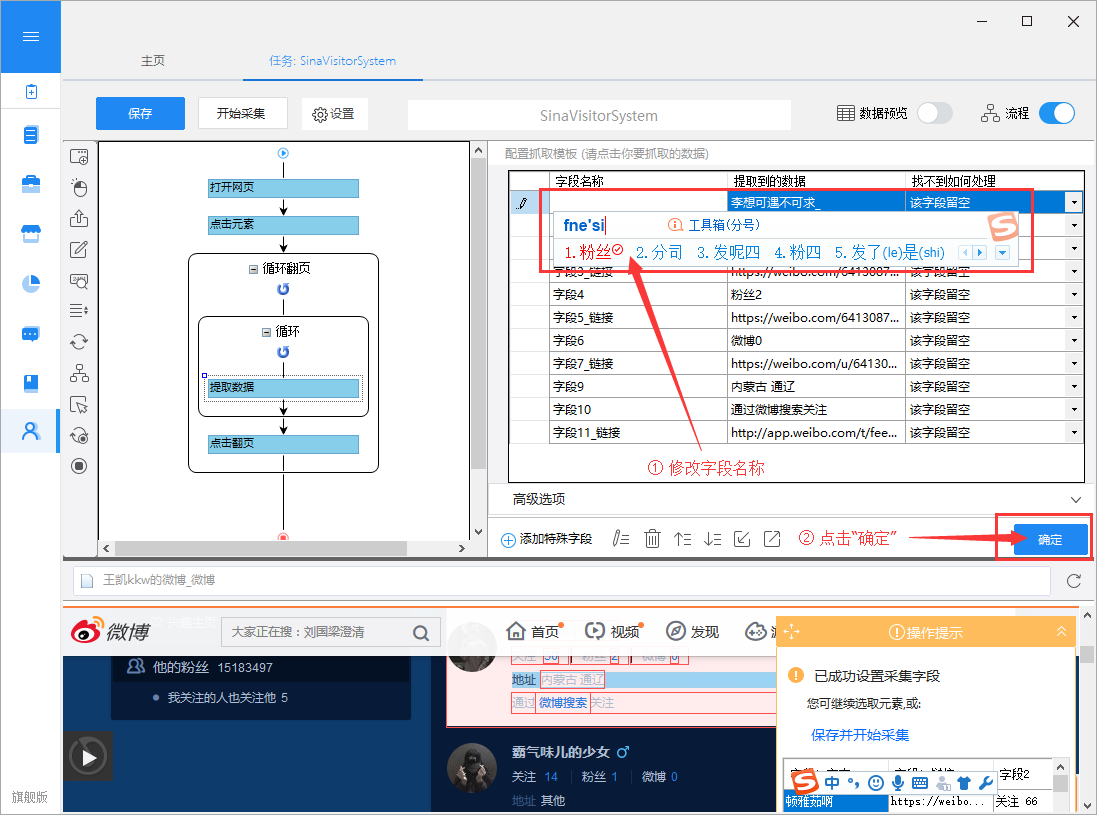1097x815 pixels.
Task: Move field down with the down-arrow icon
Action: point(712,538)
